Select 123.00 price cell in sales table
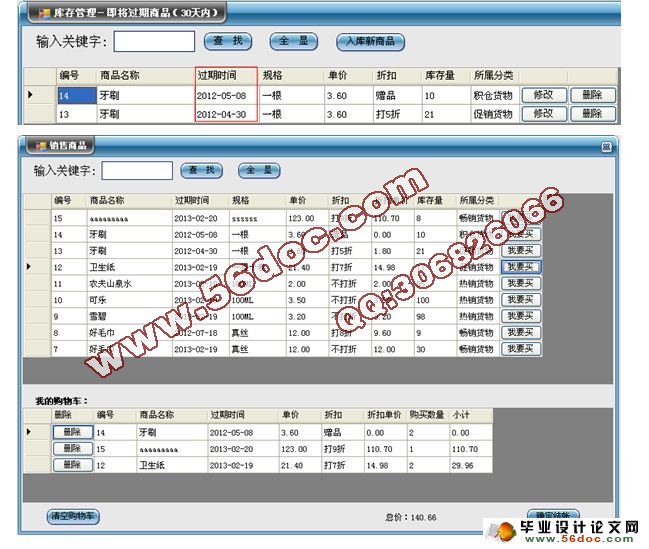649x549 pixels. 307,218
